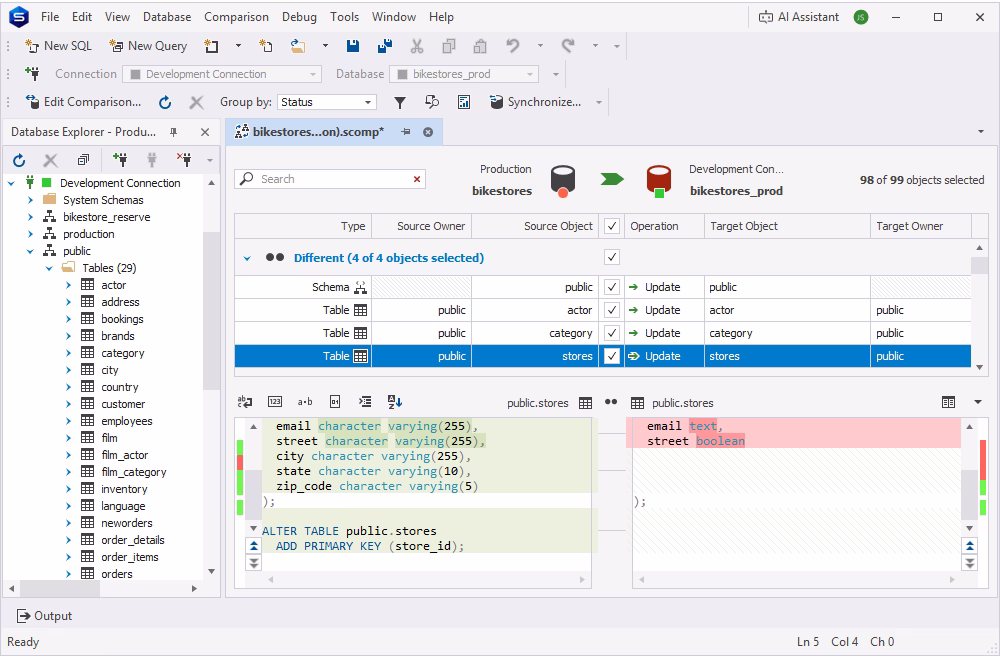Select the production schema in tree

pos(89,234)
